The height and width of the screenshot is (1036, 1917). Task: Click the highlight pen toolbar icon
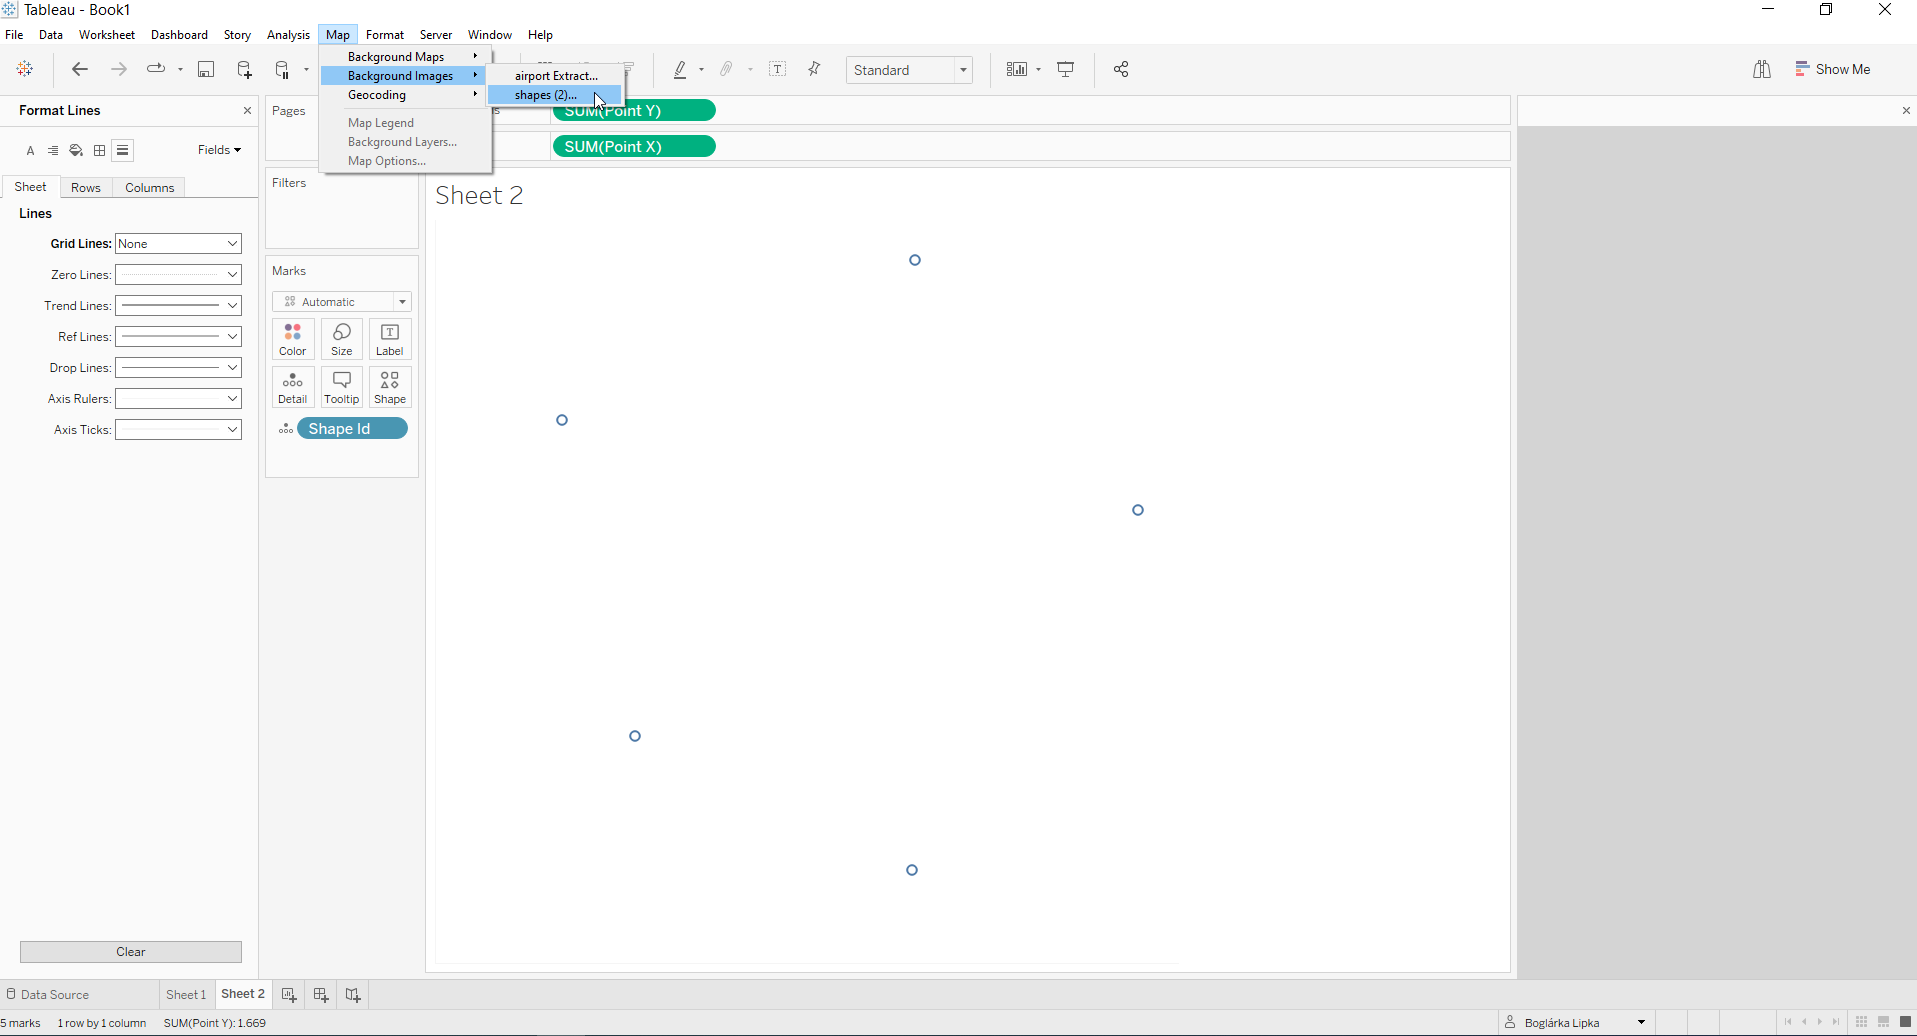(680, 69)
